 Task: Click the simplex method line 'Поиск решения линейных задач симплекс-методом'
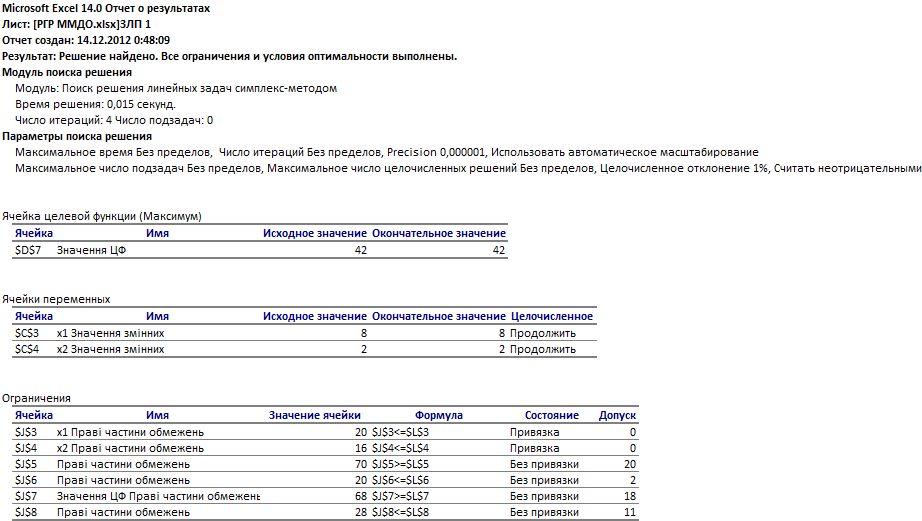(199, 88)
